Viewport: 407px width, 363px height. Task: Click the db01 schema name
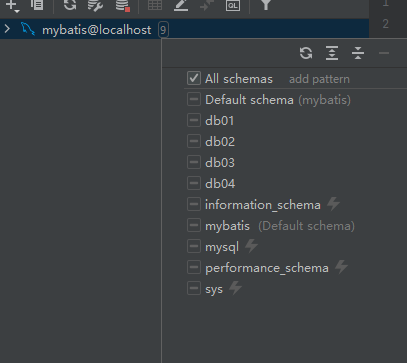coord(219,120)
